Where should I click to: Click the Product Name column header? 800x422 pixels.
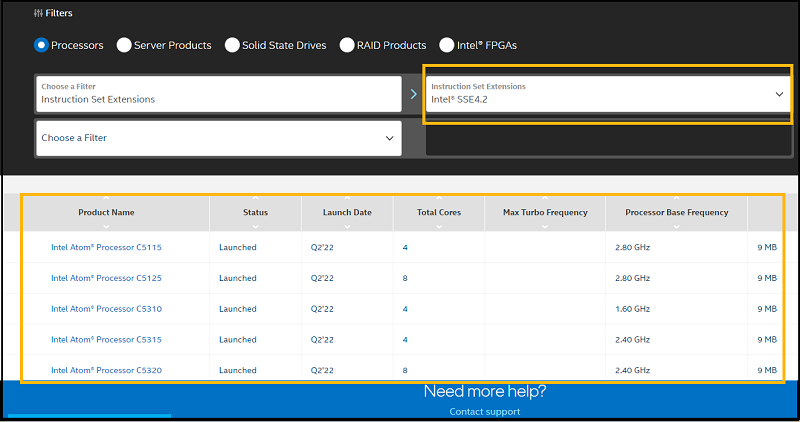click(106, 212)
